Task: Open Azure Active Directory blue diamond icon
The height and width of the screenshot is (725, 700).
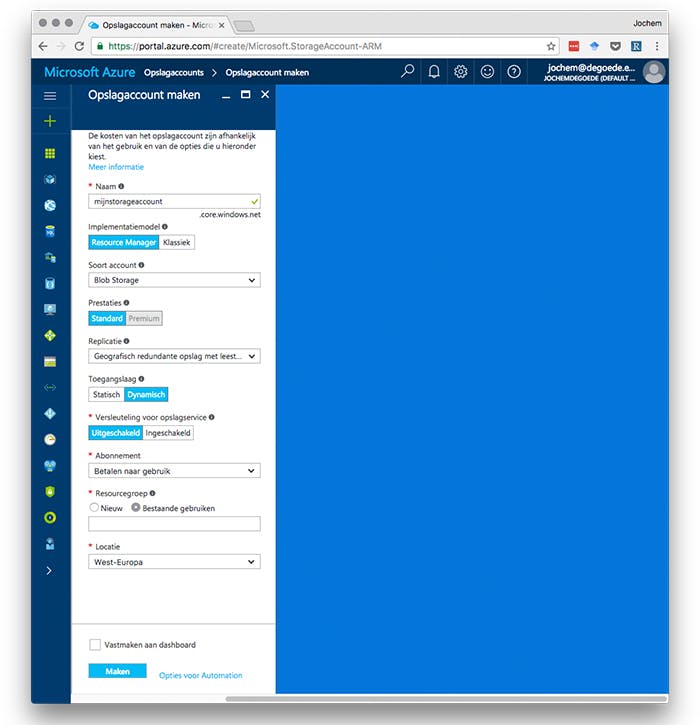Action: coord(50,413)
